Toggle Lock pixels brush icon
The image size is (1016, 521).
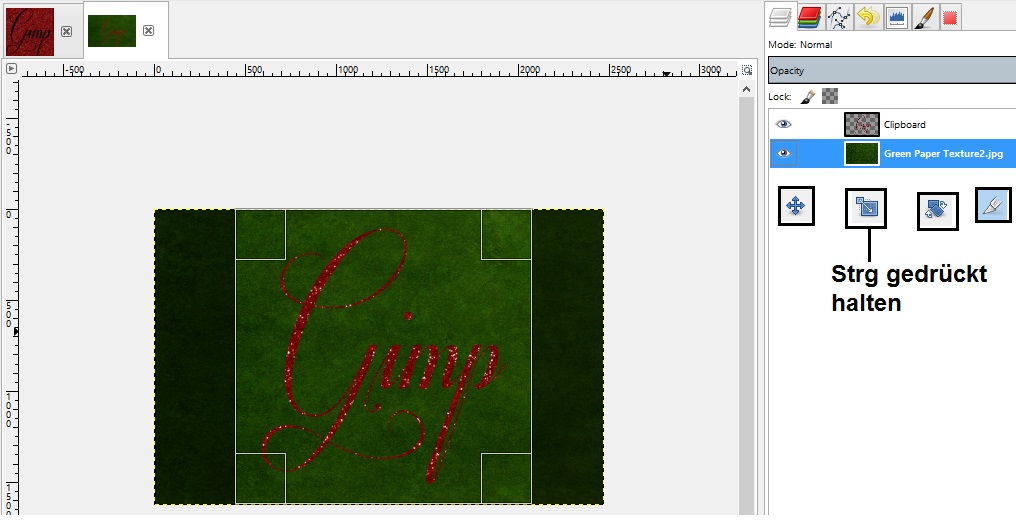(807, 97)
